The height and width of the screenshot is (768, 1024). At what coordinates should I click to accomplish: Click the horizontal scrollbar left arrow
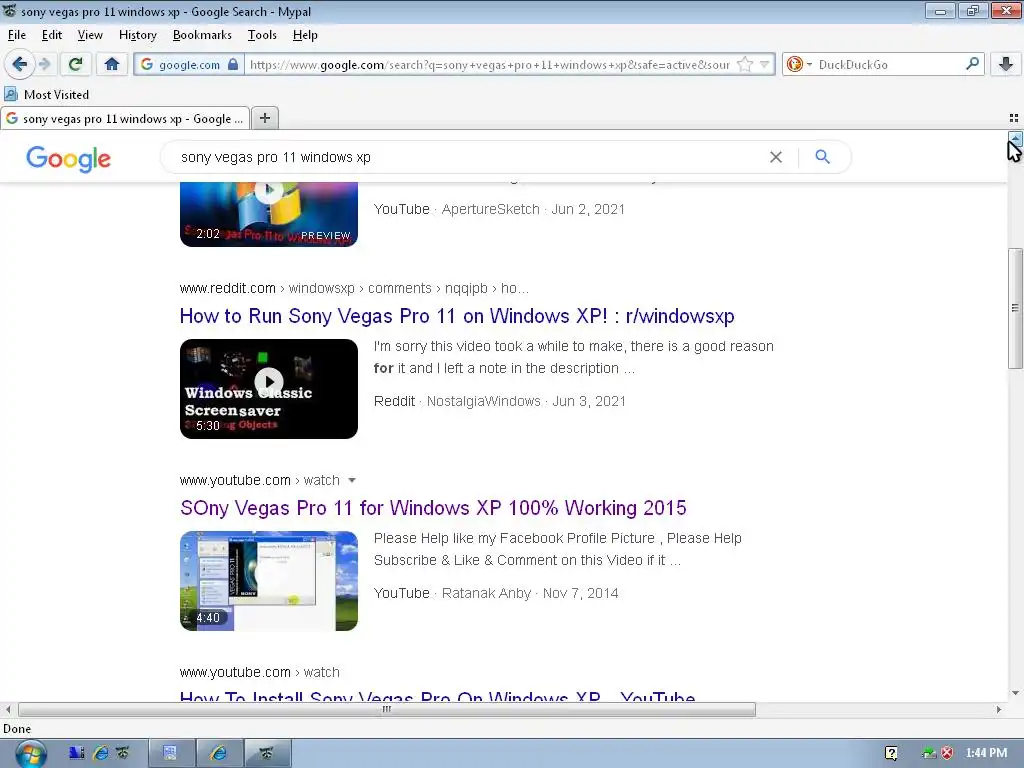click(8, 709)
